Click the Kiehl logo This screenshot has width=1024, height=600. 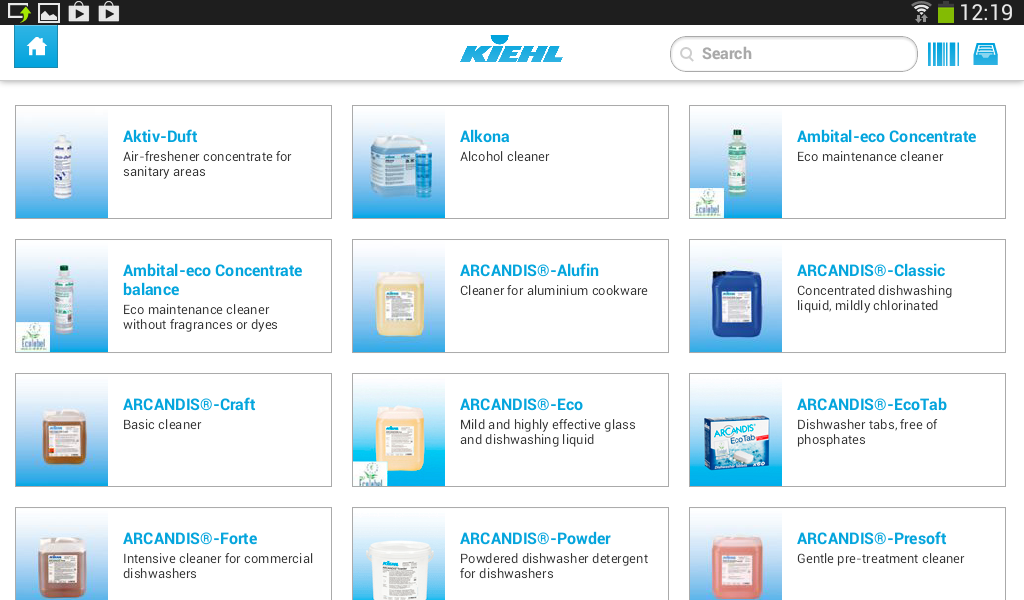(x=511, y=50)
